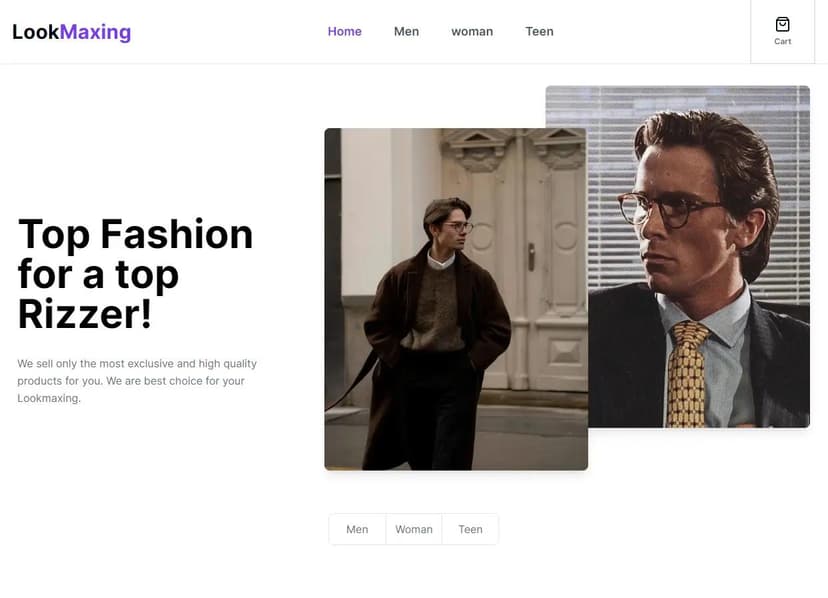This screenshot has height=598, width=828.
Task: Click the 'We sell only the most exclusive' paragraph
Action: [137, 381]
